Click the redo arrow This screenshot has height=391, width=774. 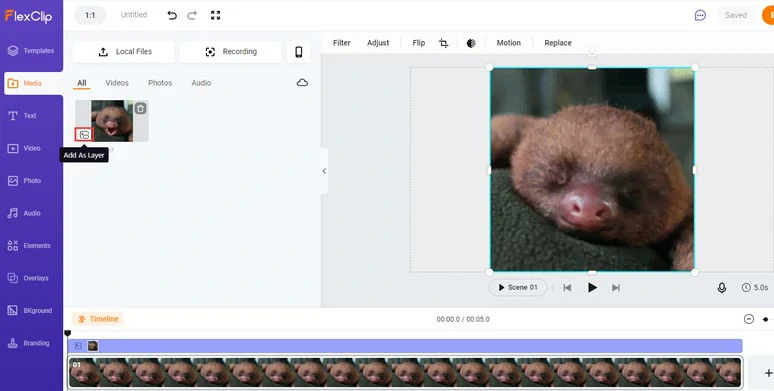[192, 15]
